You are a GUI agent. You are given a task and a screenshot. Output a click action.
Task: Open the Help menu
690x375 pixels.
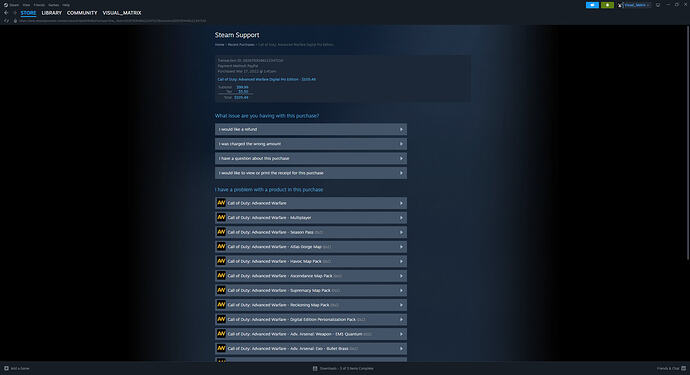click(x=66, y=5)
